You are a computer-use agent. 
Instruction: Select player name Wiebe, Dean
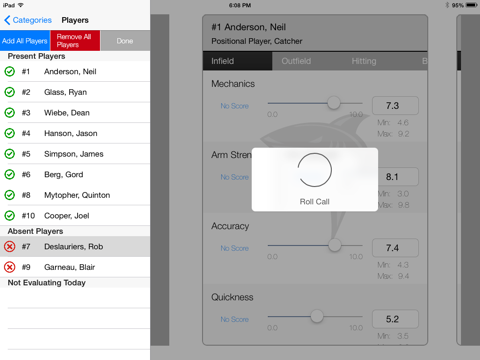67,113
